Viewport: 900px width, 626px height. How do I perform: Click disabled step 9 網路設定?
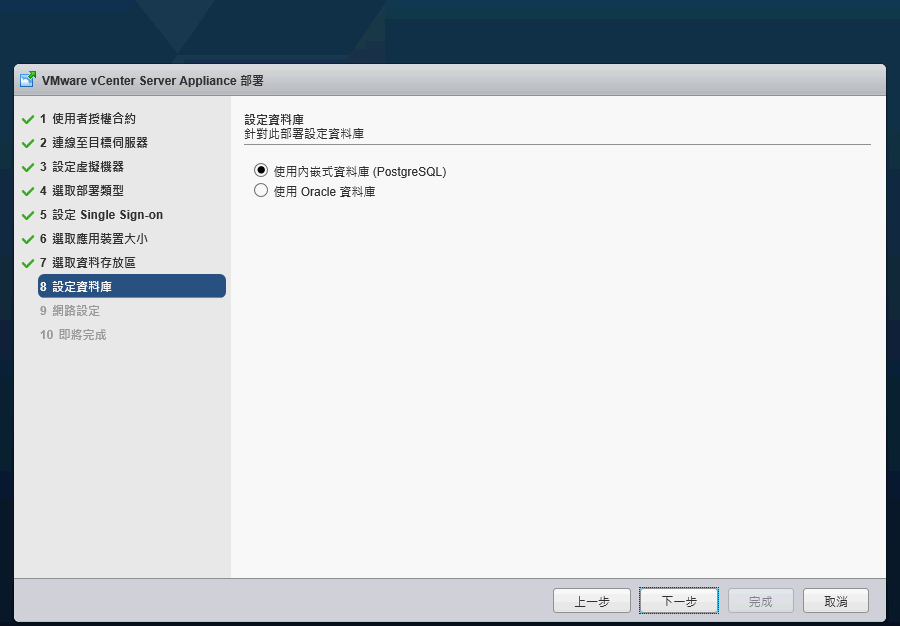click(70, 311)
